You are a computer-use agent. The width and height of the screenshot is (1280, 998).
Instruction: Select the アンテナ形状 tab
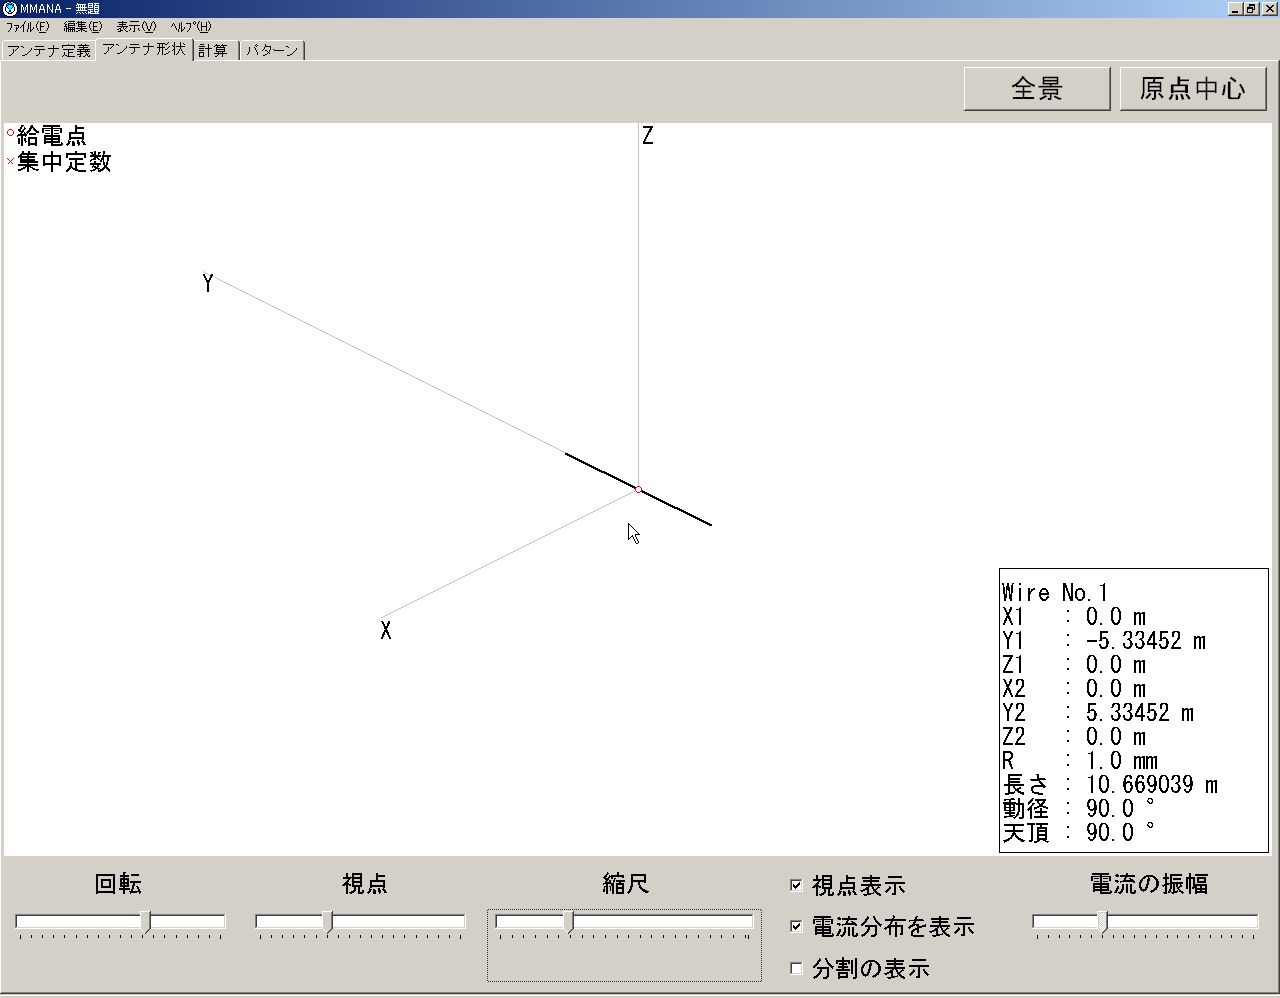click(144, 48)
